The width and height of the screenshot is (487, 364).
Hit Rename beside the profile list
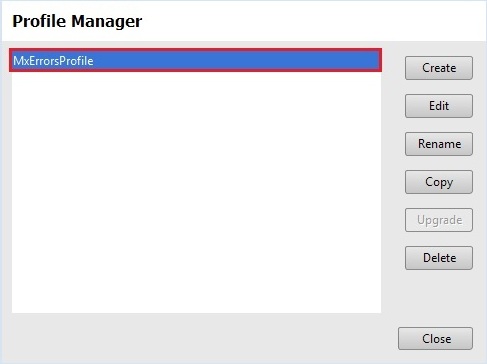(x=439, y=144)
